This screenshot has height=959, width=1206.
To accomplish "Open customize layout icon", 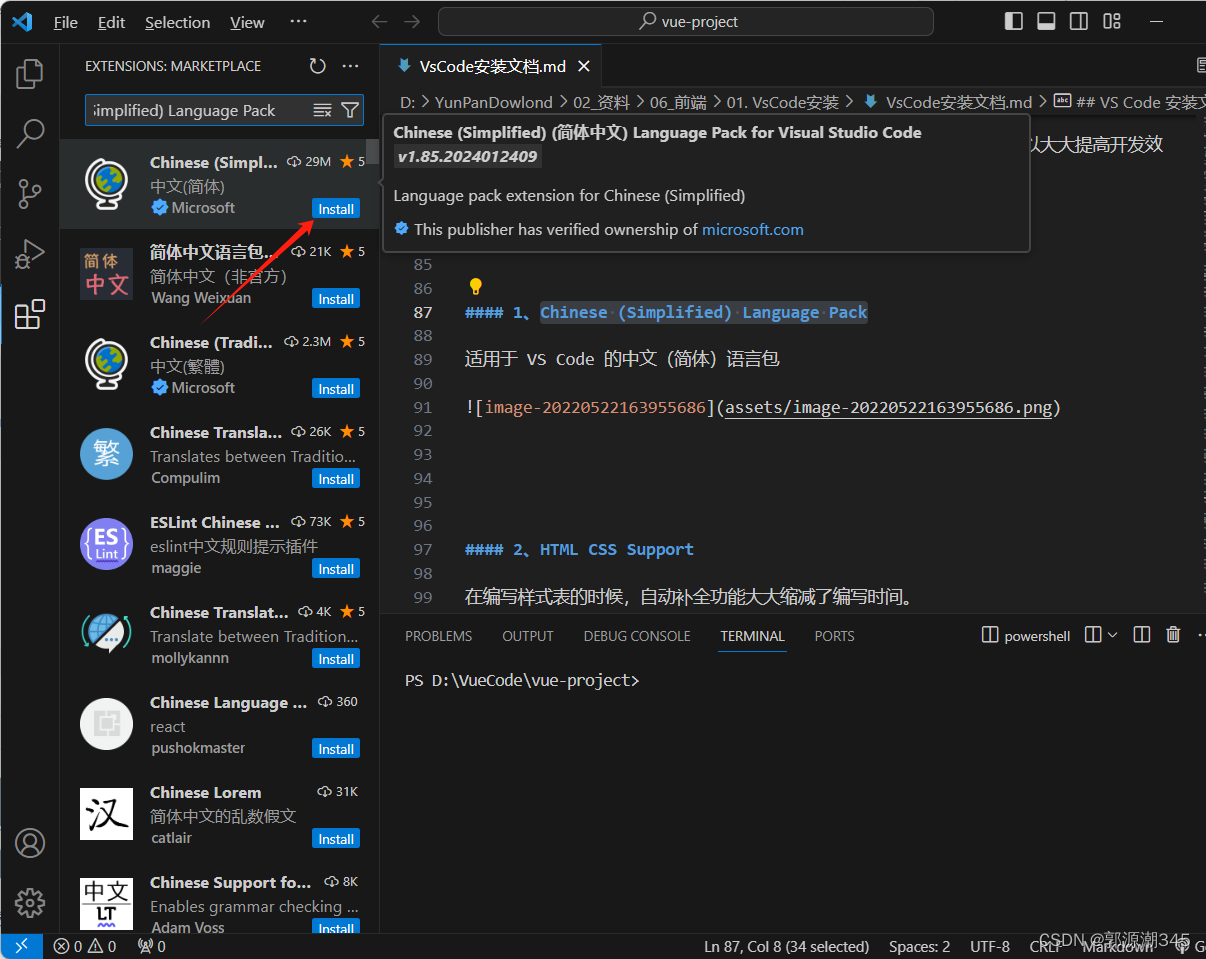I will pyautogui.click(x=1111, y=21).
